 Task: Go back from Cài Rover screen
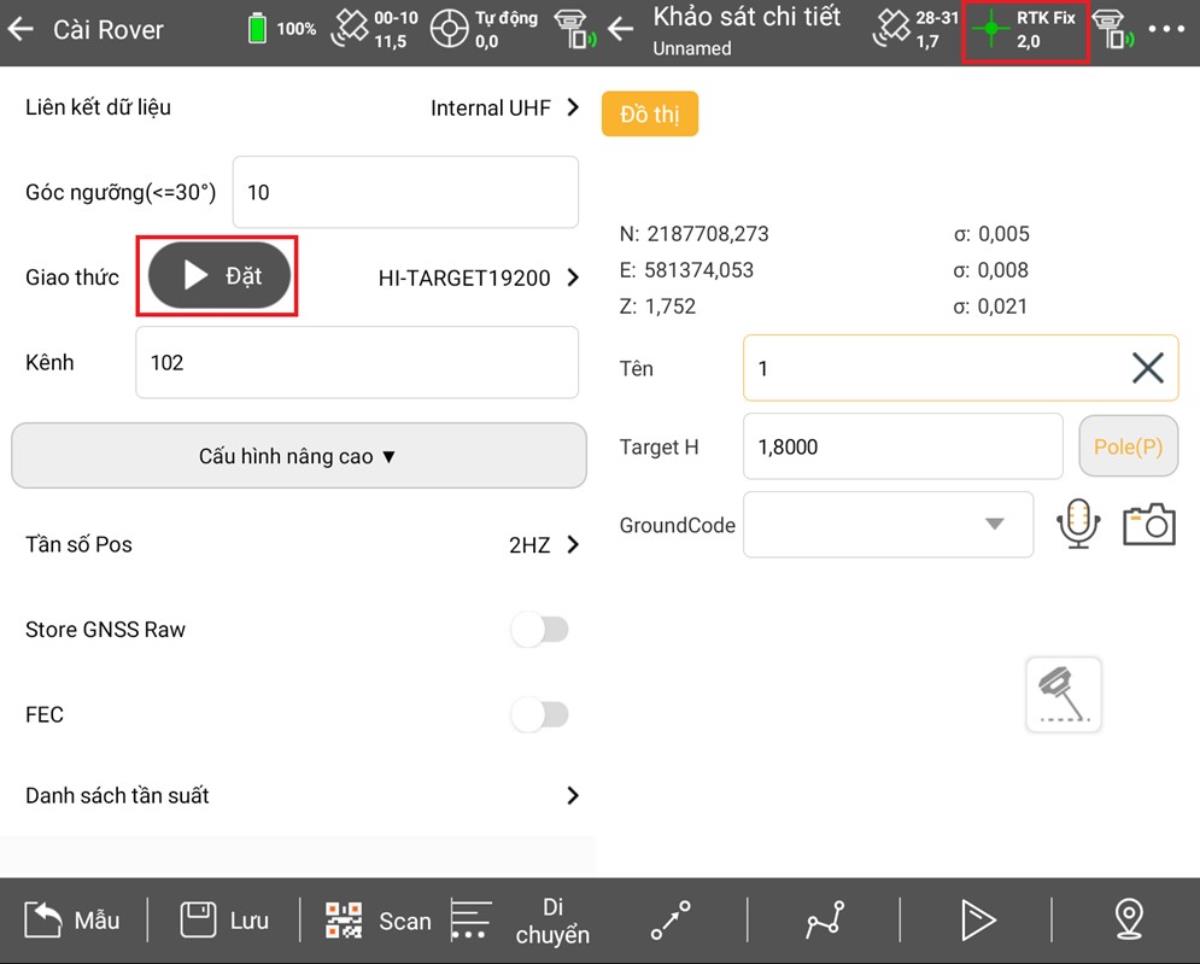coord(21,30)
